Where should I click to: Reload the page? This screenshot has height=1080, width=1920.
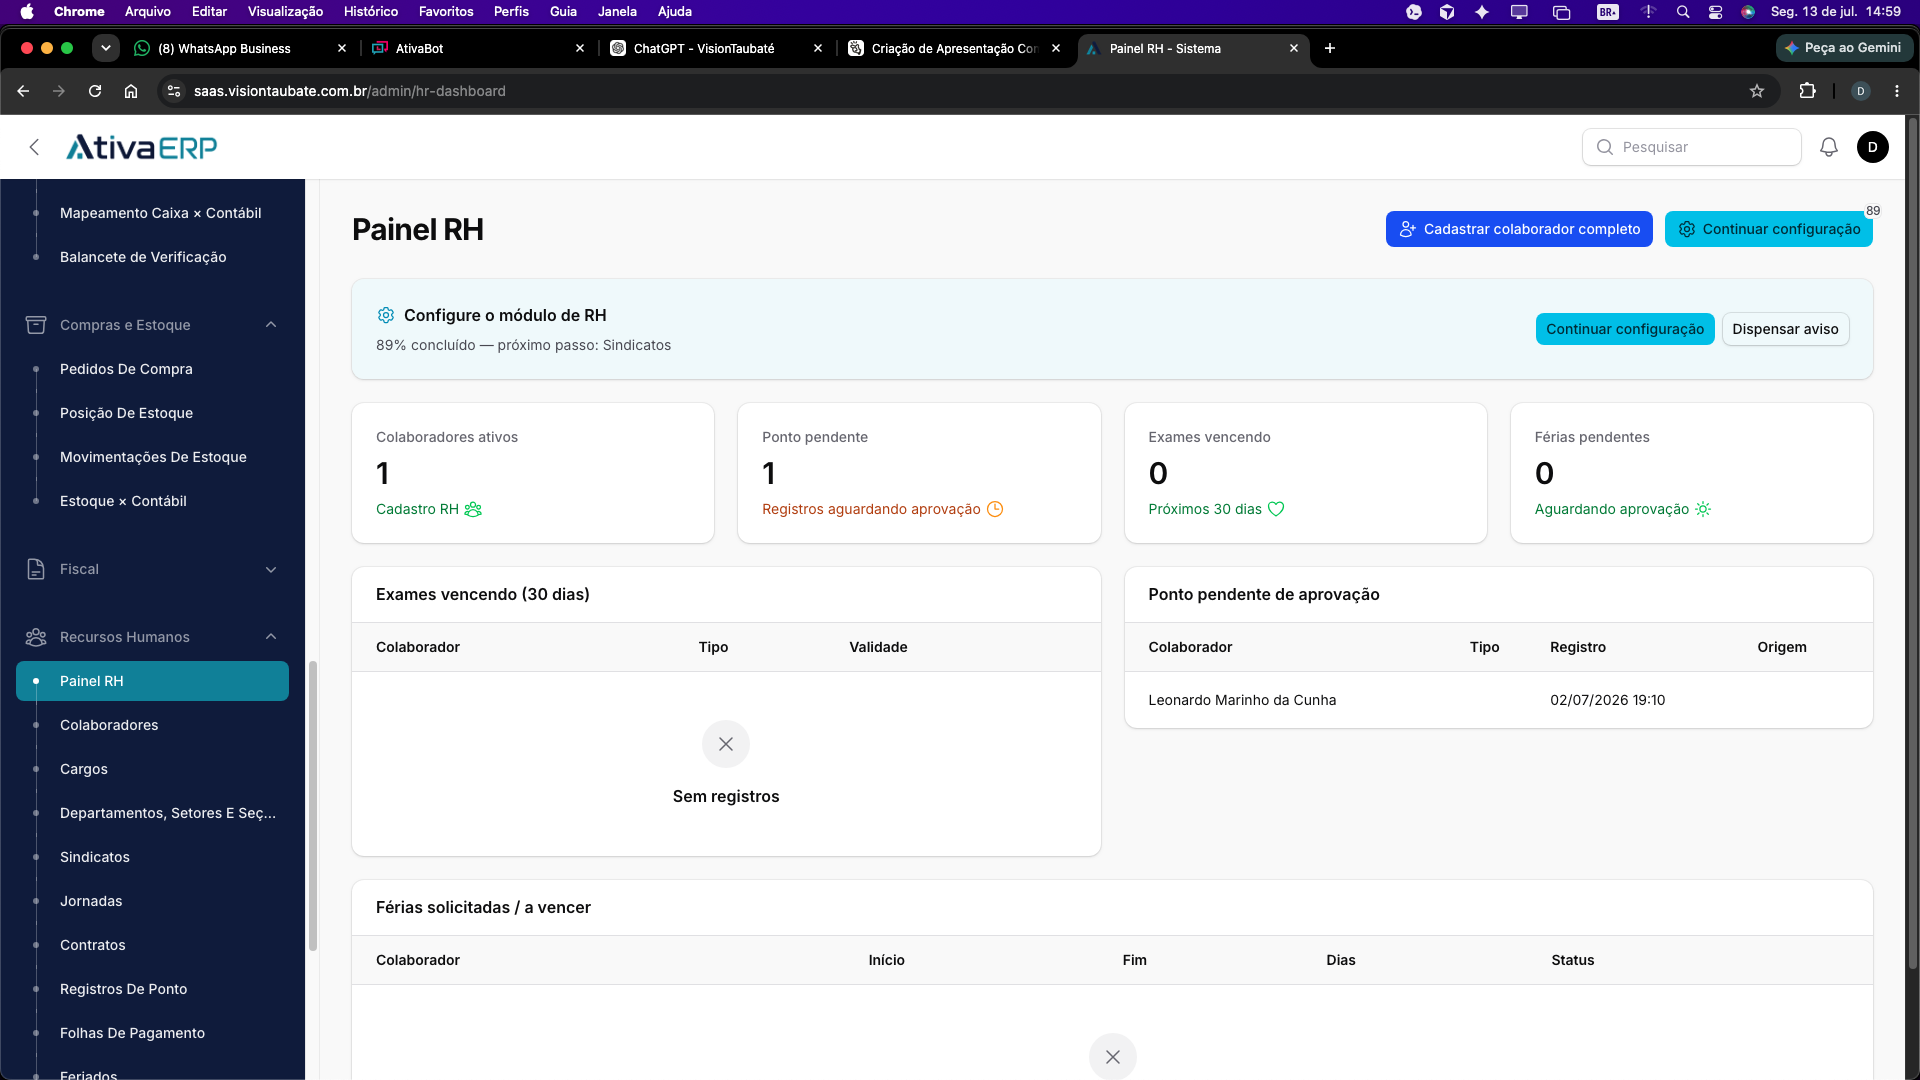(x=95, y=91)
